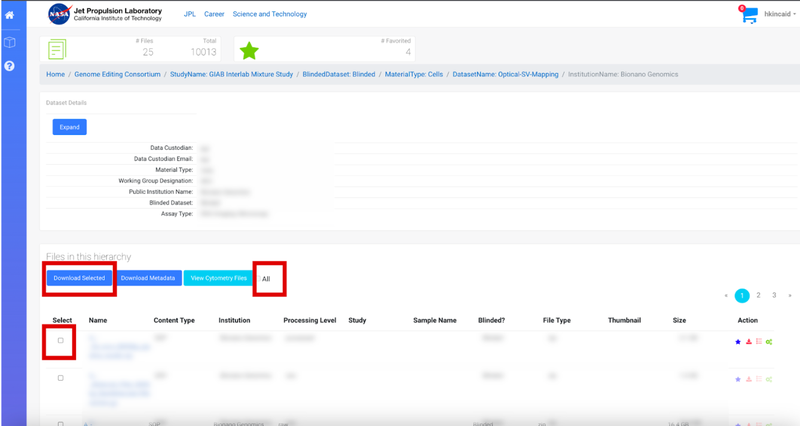800x426 pixels.
Task: Open the shopping cart icon
Action: [x=749, y=15]
